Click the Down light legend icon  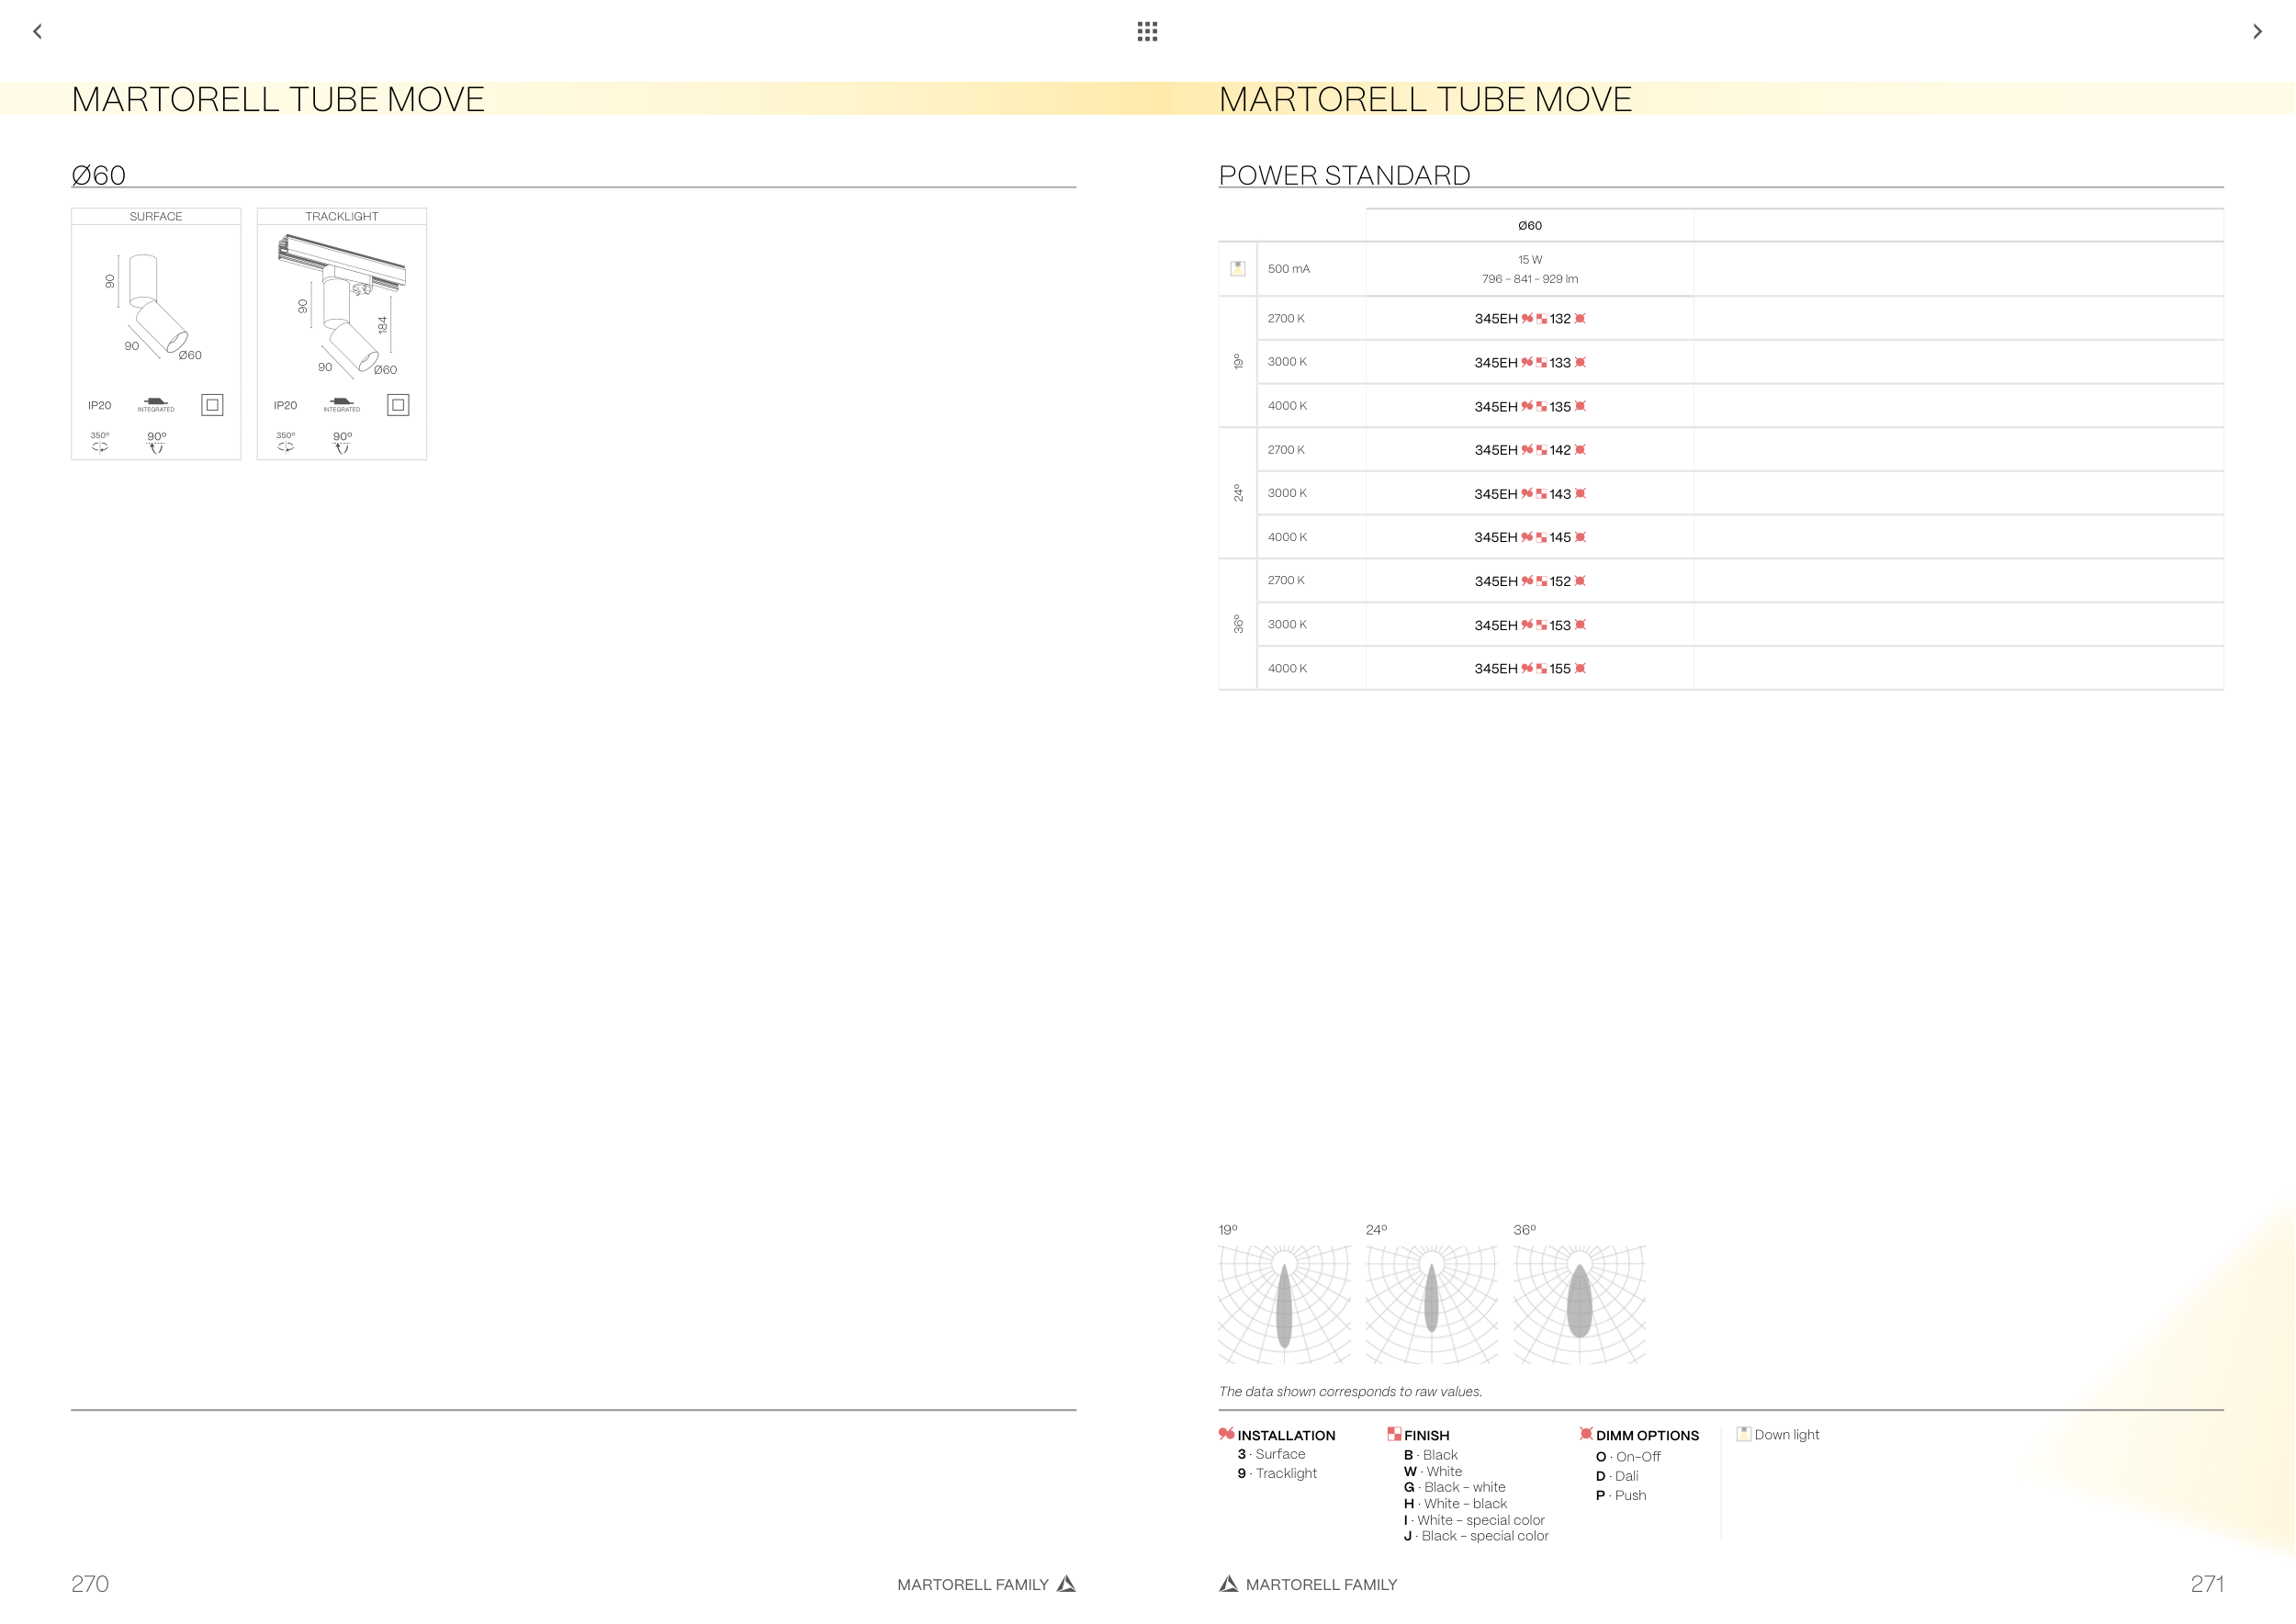1743,1434
